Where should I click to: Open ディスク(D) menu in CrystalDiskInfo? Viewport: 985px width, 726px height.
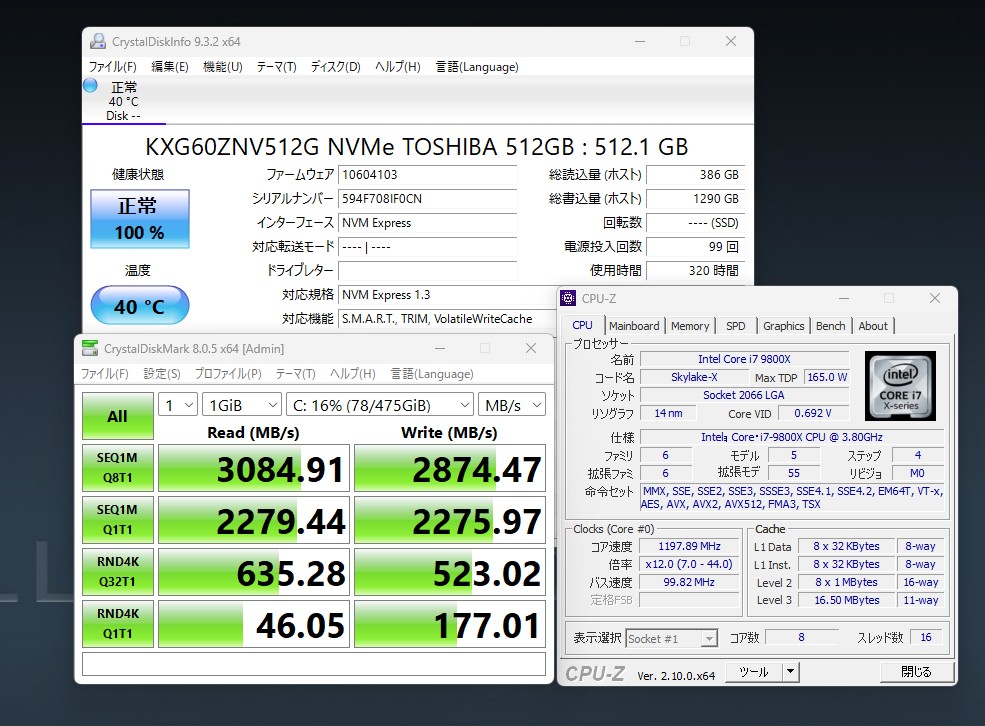pos(335,67)
